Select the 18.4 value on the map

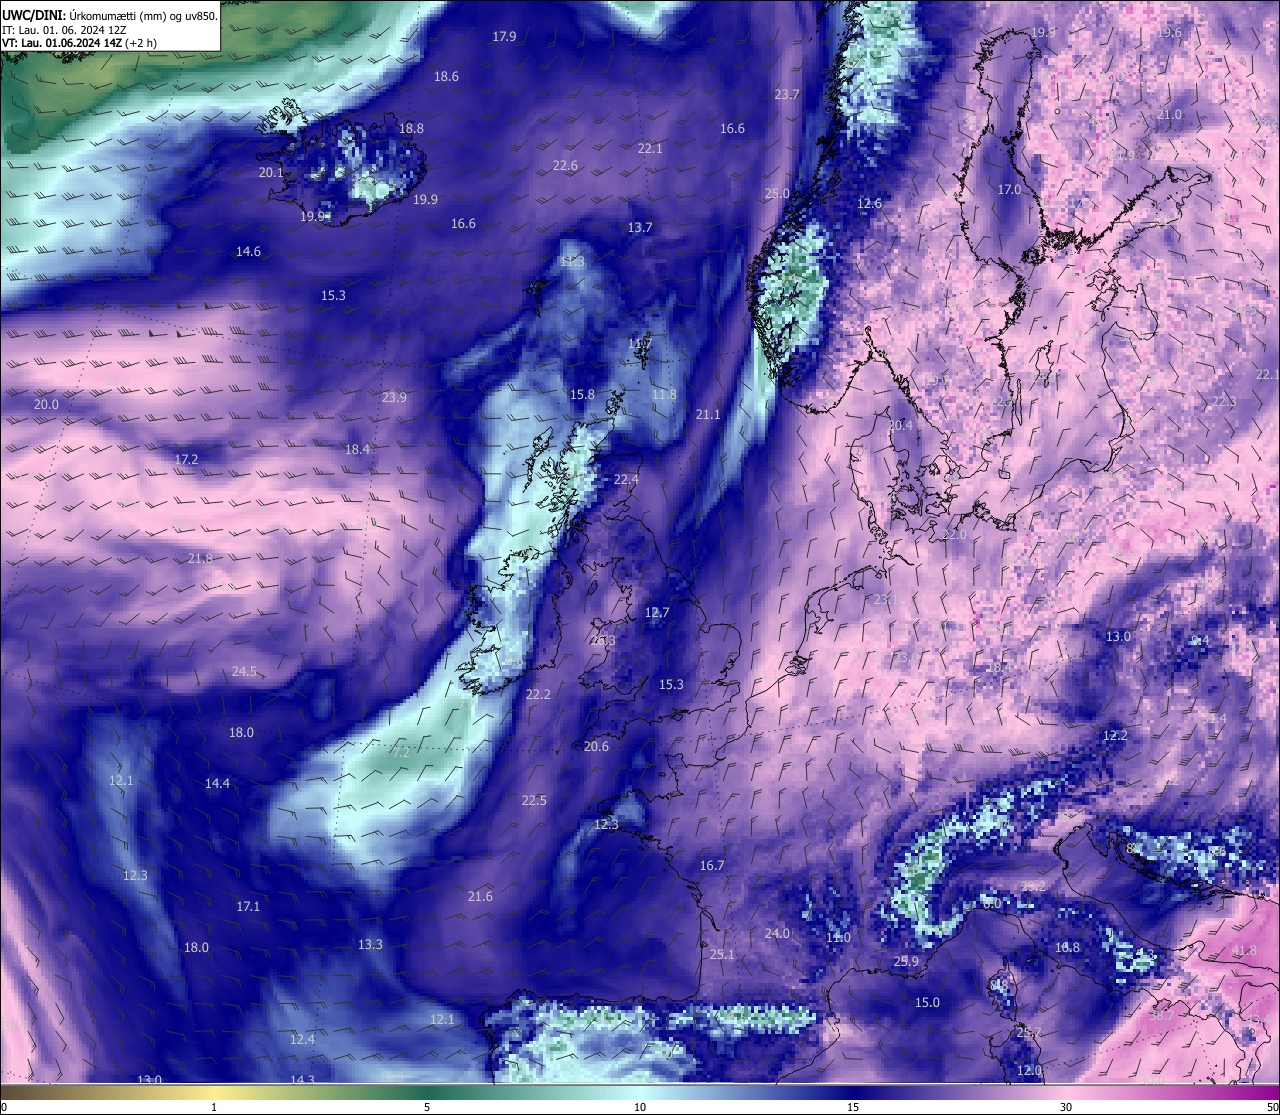point(357,450)
